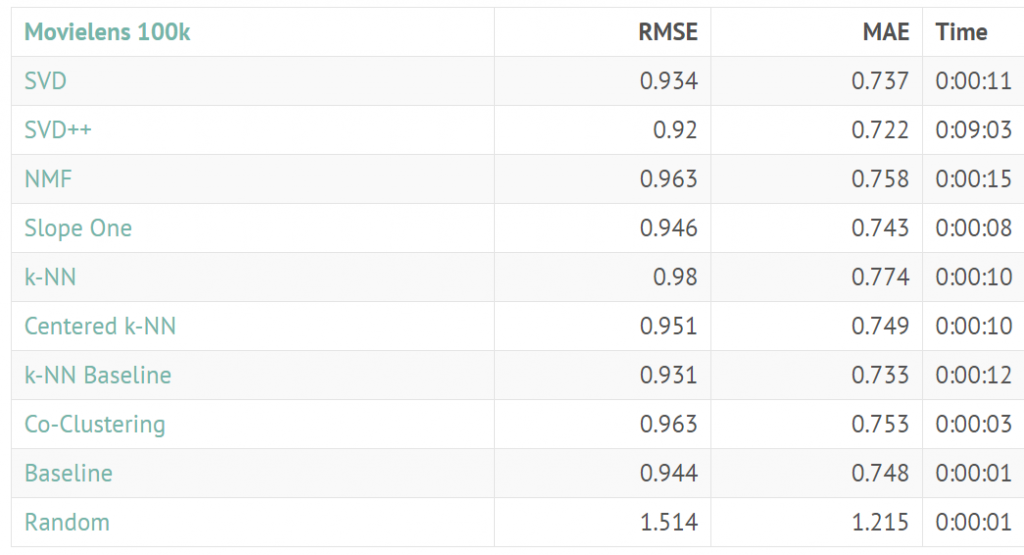Select the SVD++ time 0:09:03
1024x555 pixels.
[x=974, y=130]
